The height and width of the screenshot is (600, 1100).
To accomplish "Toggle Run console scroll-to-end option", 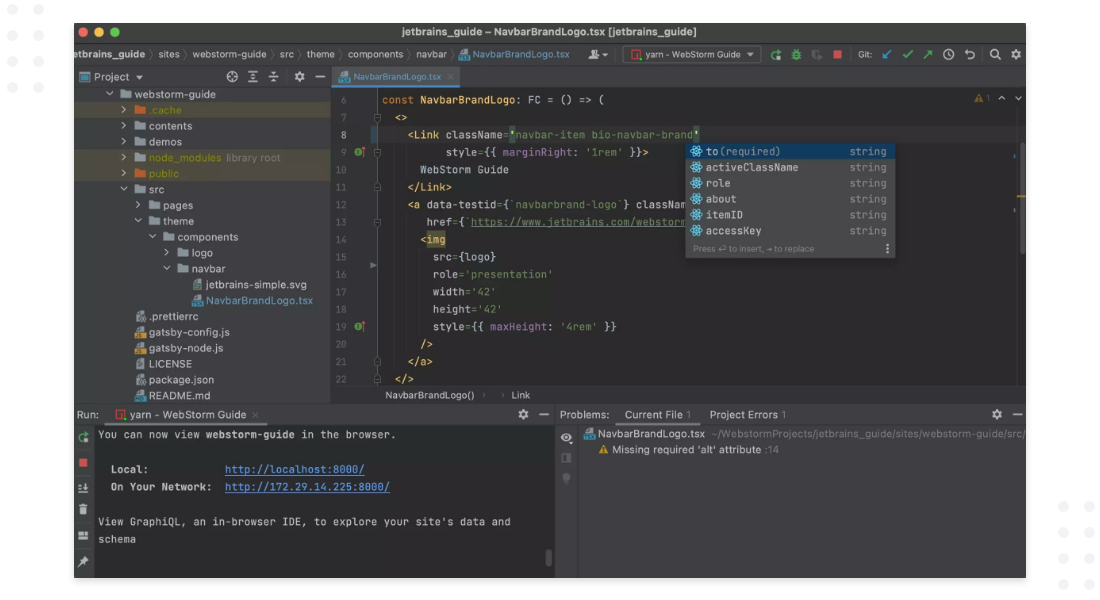I will point(83,488).
